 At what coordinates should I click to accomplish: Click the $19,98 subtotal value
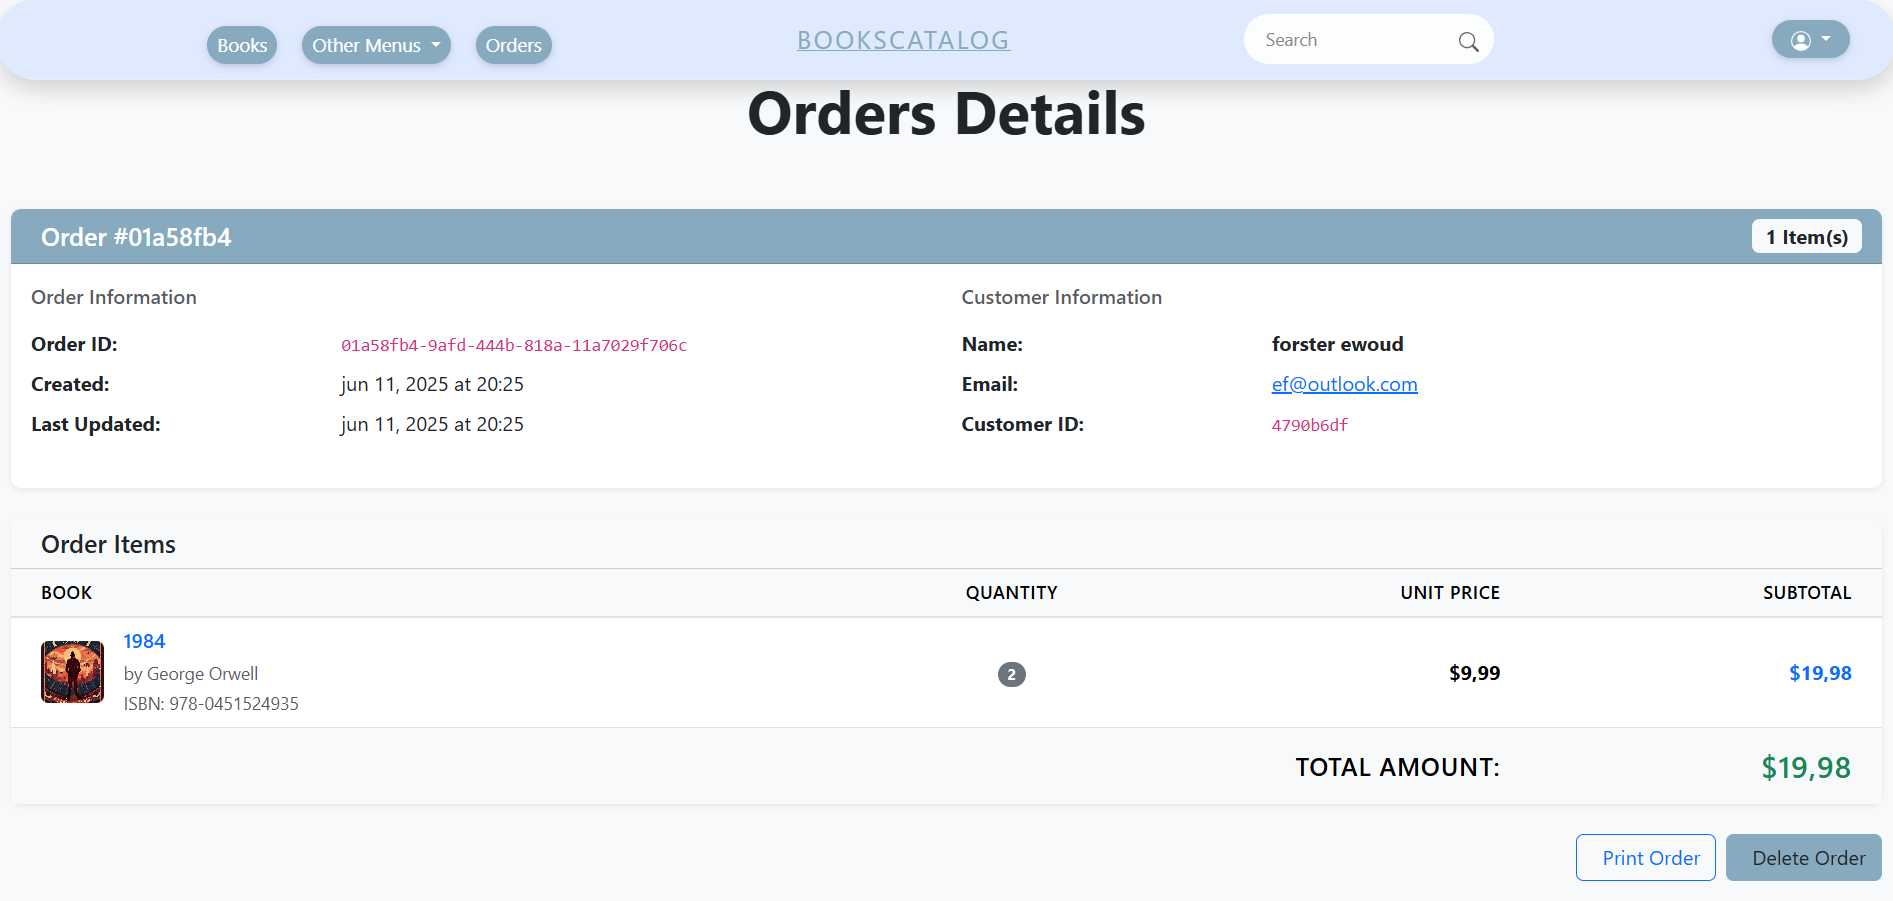(x=1820, y=673)
